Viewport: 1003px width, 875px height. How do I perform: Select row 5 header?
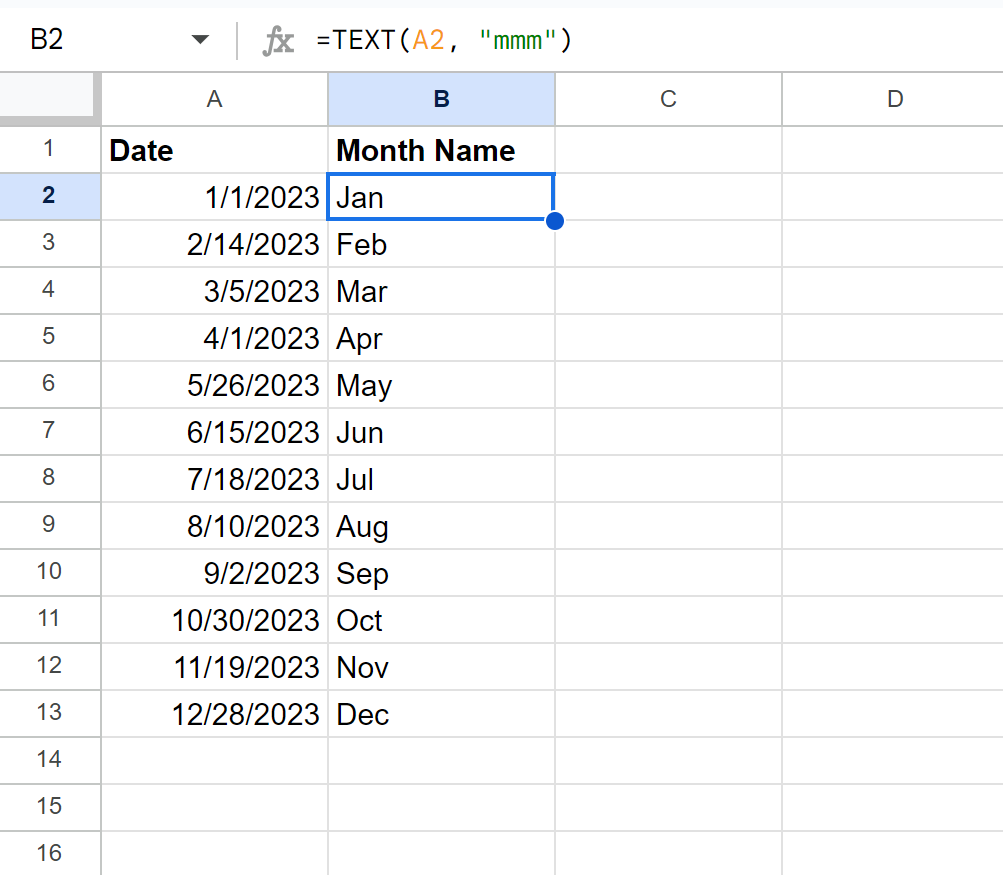50,338
